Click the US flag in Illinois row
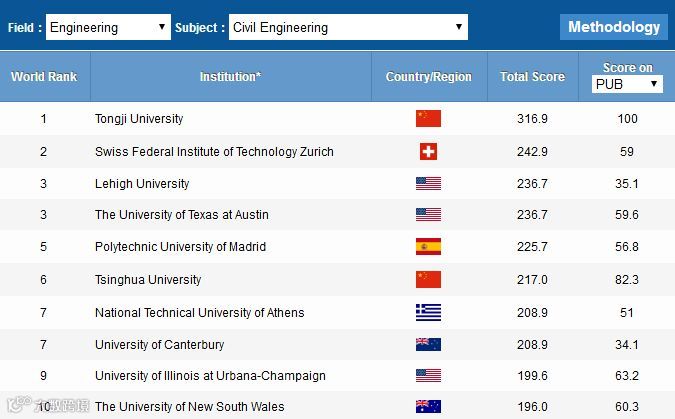Image resolution: width=675 pixels, height=419 pixels. tap(428, 376)
